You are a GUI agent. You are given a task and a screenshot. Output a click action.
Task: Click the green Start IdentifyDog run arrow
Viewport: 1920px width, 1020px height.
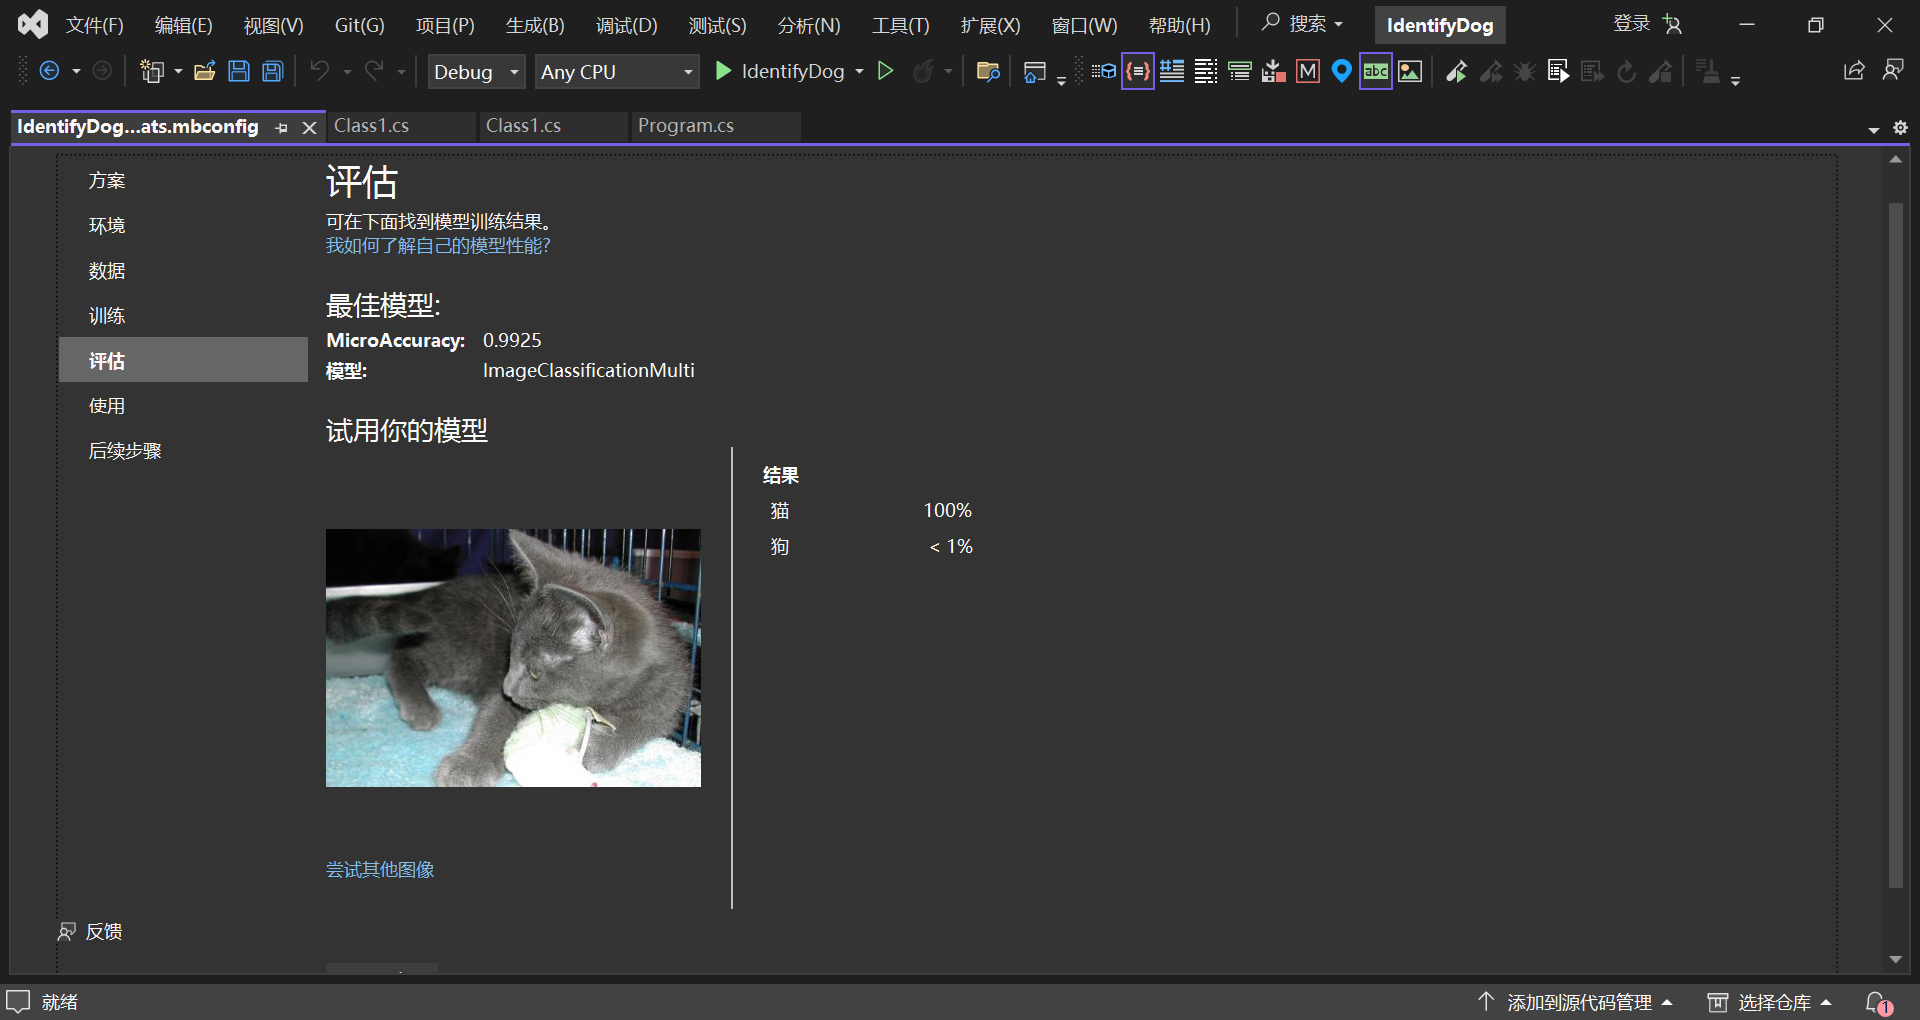click(723, 71)
